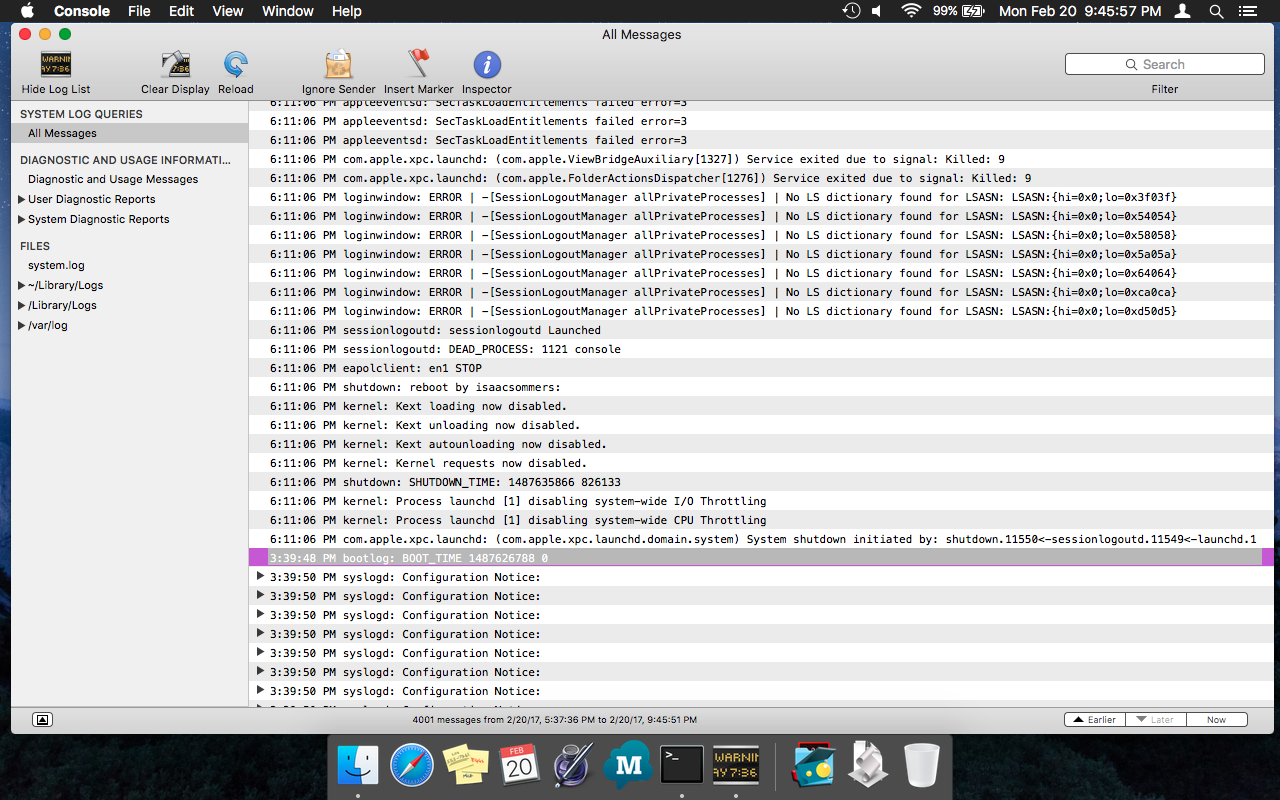Screen dimensions: 1280x800
Task: Select the 'System shutdown initiated by' row
Action: 763,539
